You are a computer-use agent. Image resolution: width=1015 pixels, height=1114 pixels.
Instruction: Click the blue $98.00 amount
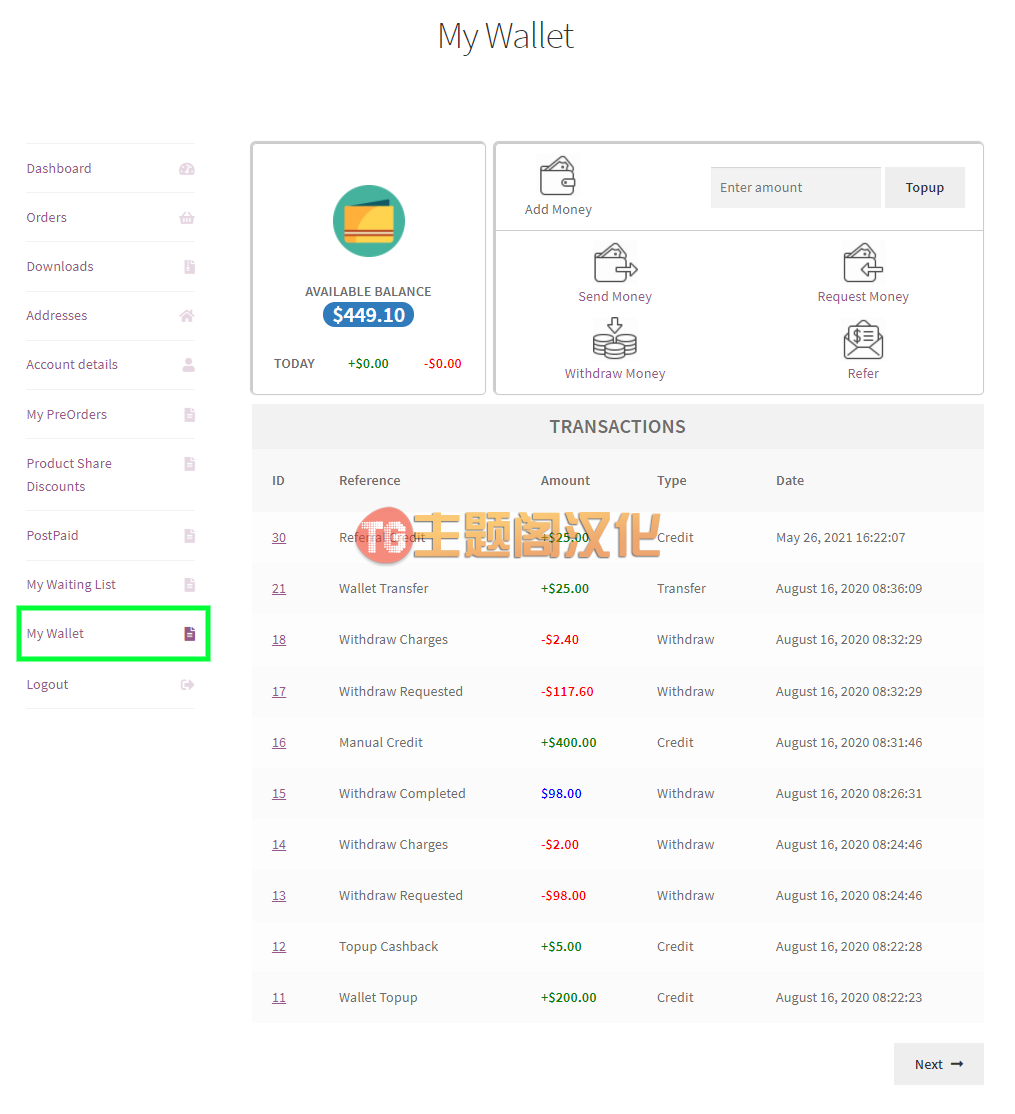pyautogui.click(x=561, y=794)
